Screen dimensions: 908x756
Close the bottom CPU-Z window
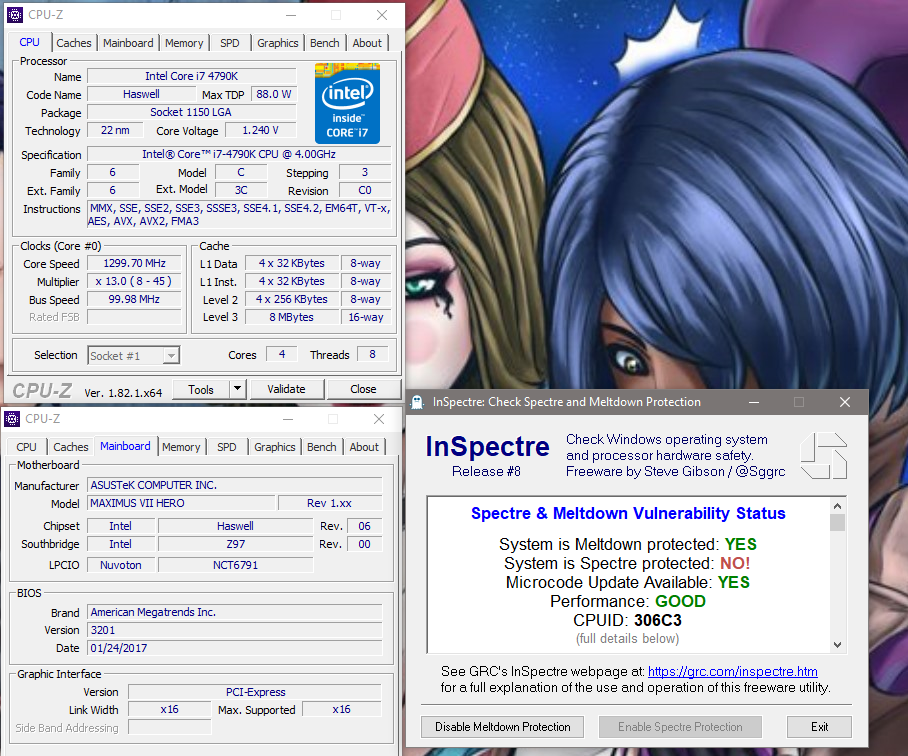[x=379, y=419]
